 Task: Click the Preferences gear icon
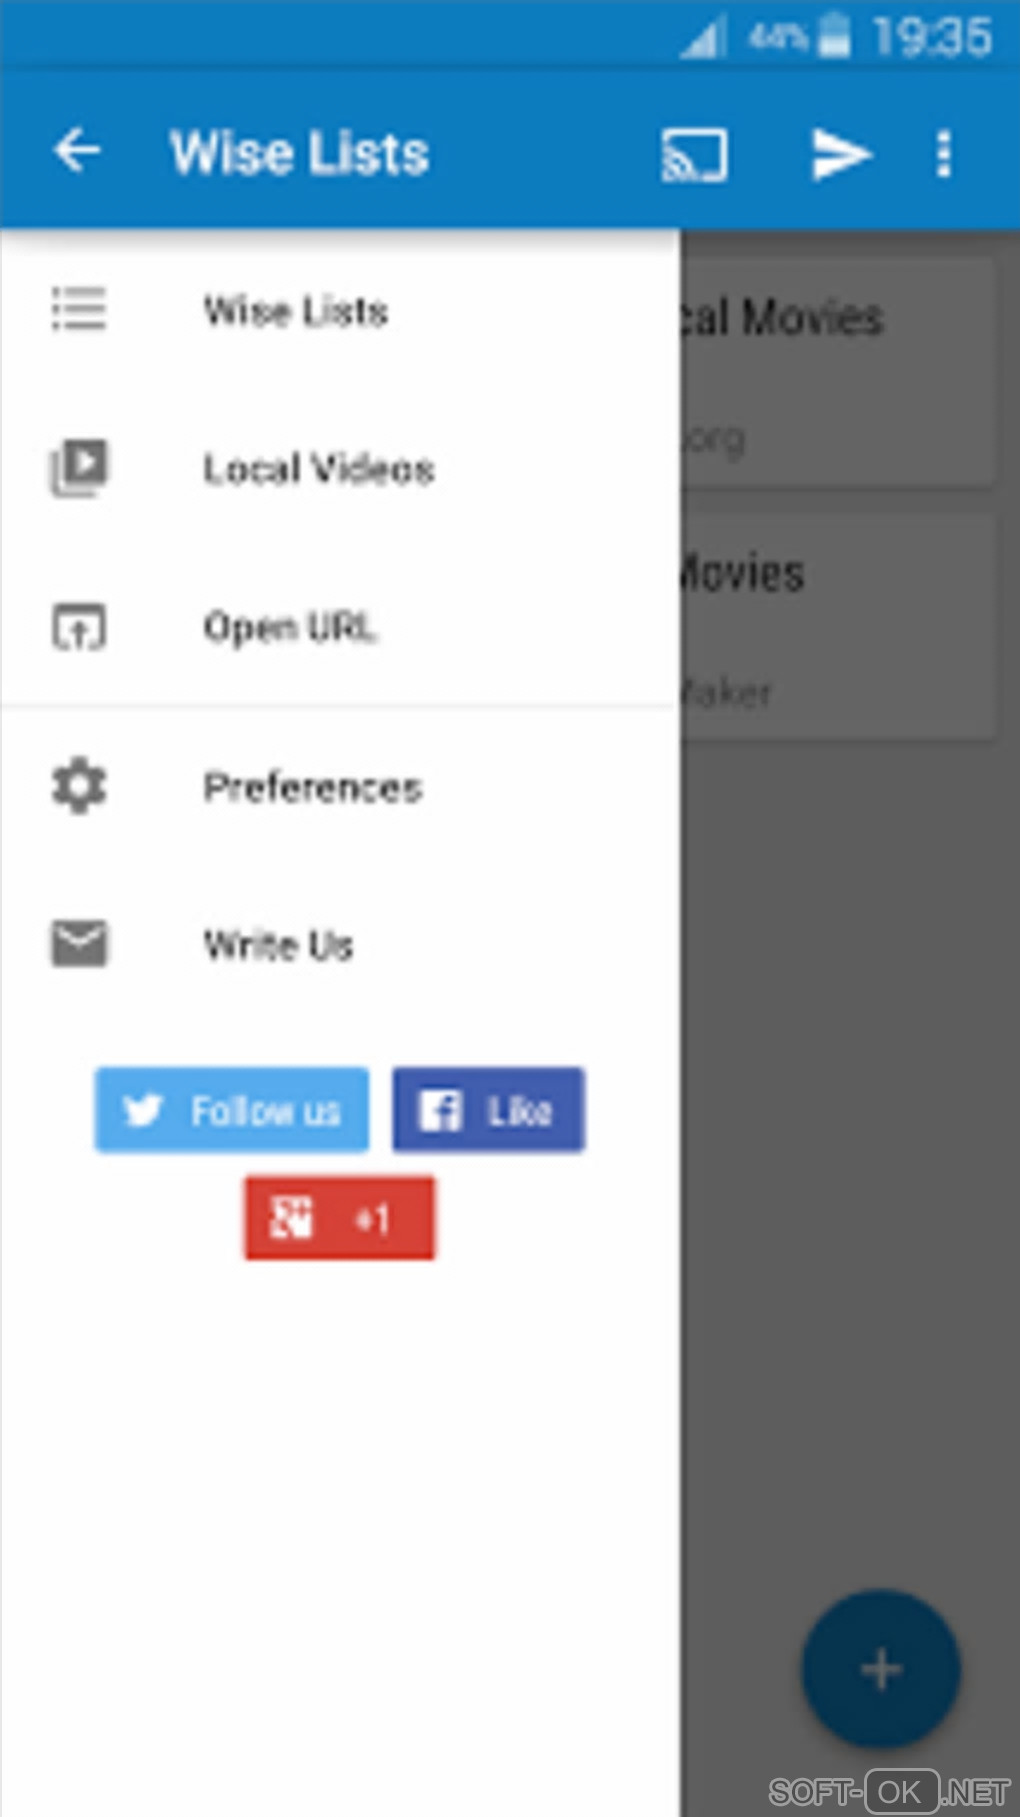(x=79, y=786)
